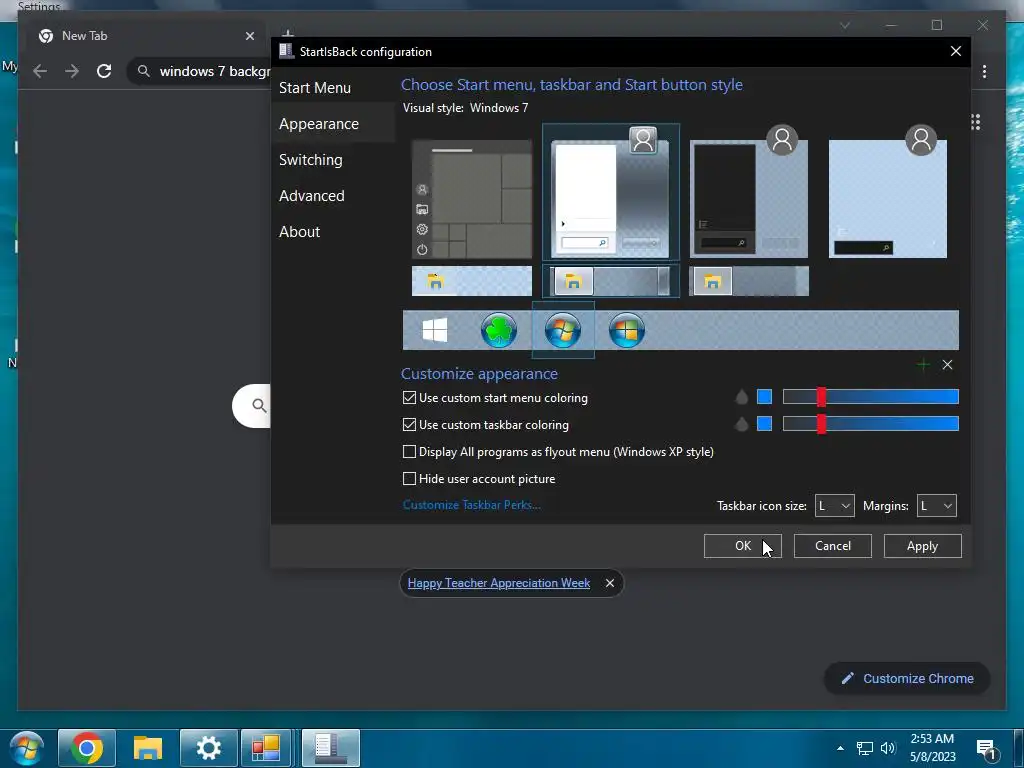Open taskbar color swatch picker
Screen dimensions: 1024x768
[764, 424]
